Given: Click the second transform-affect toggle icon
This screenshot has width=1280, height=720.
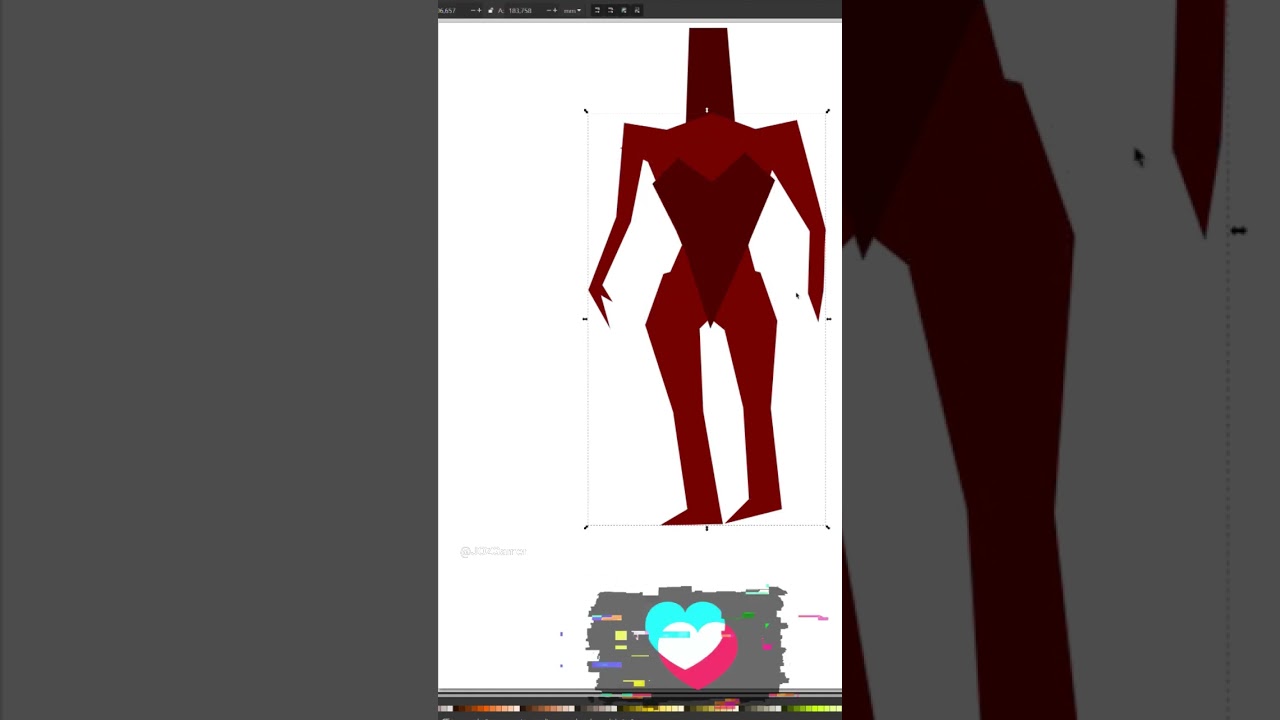Looking at the screenshot, I should [x=610, y=10].
